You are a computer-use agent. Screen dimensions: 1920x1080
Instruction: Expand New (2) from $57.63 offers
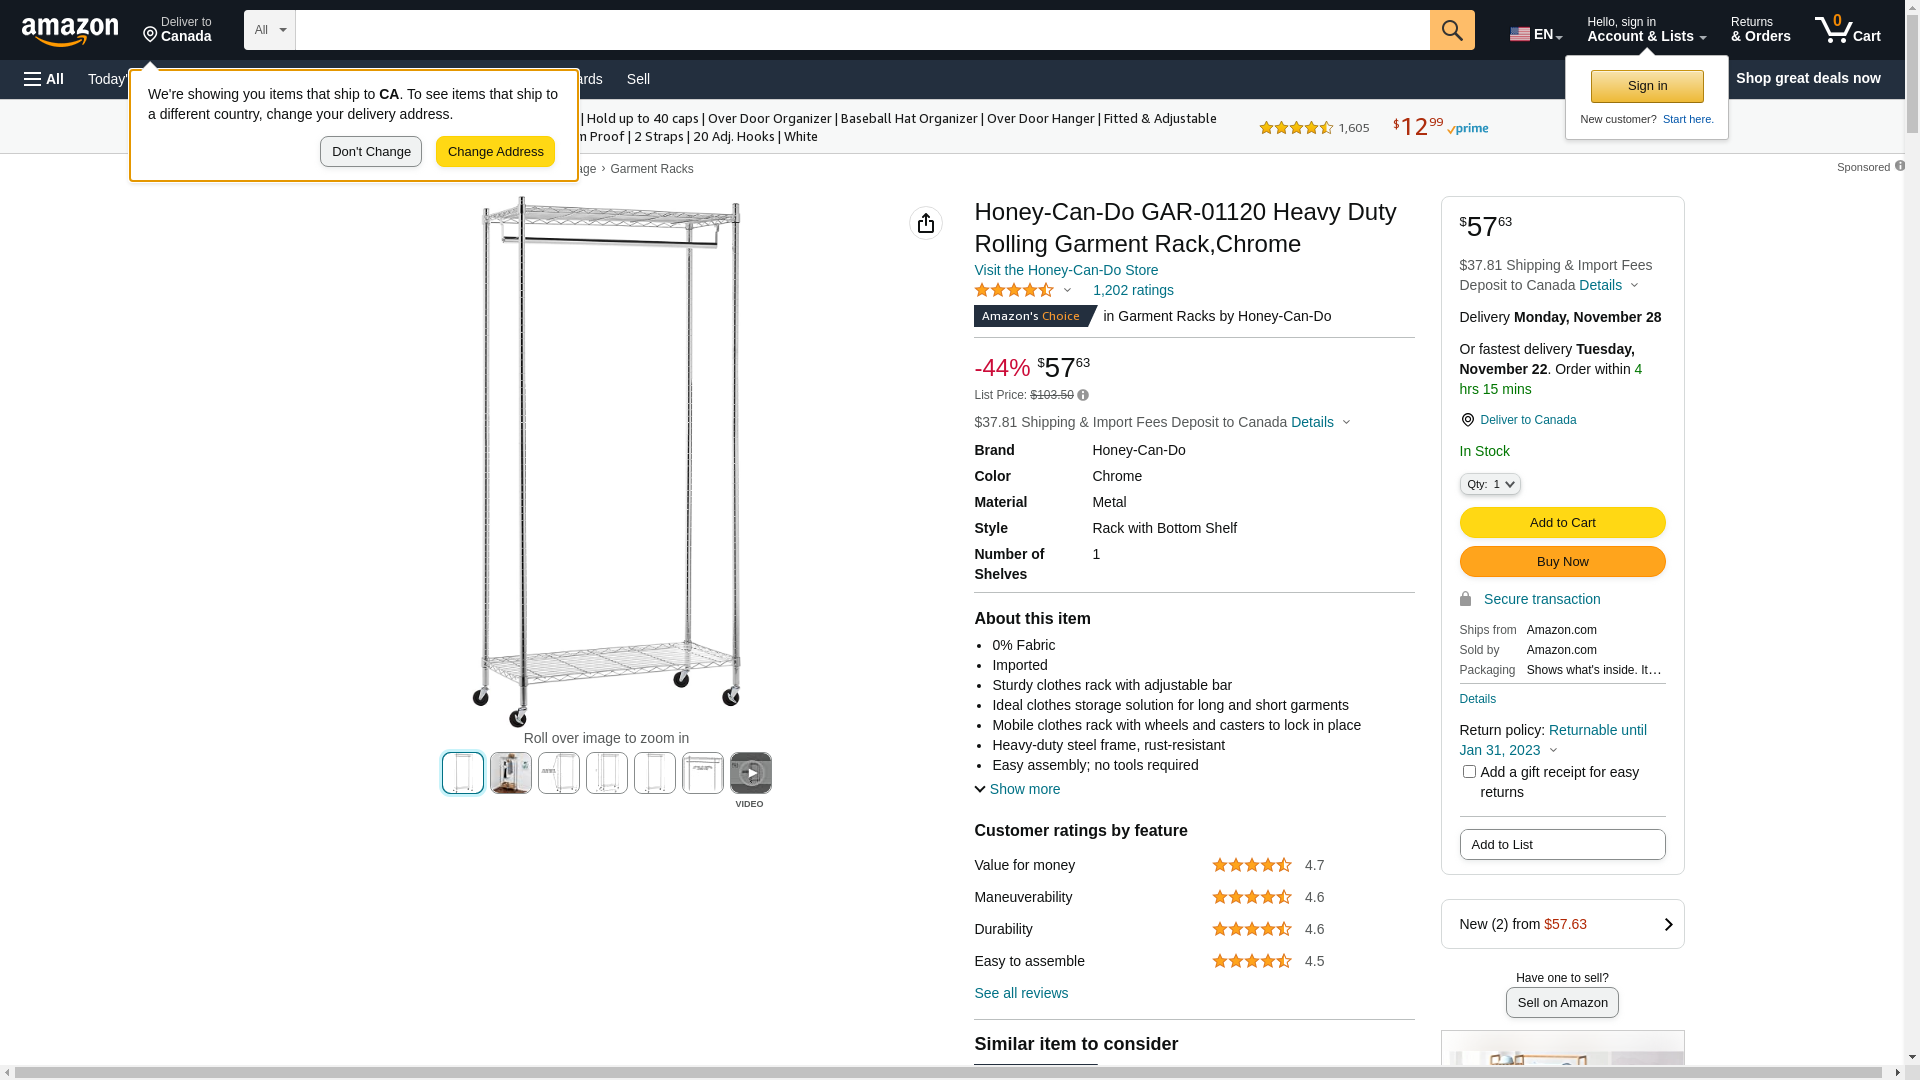(1562, 924)
